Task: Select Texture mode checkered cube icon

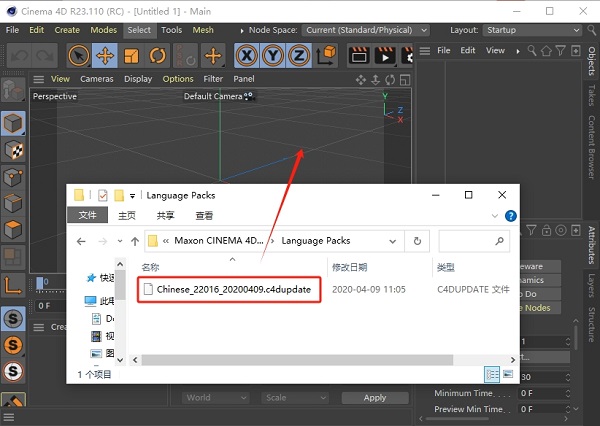Action: click(x=13, y=150)
